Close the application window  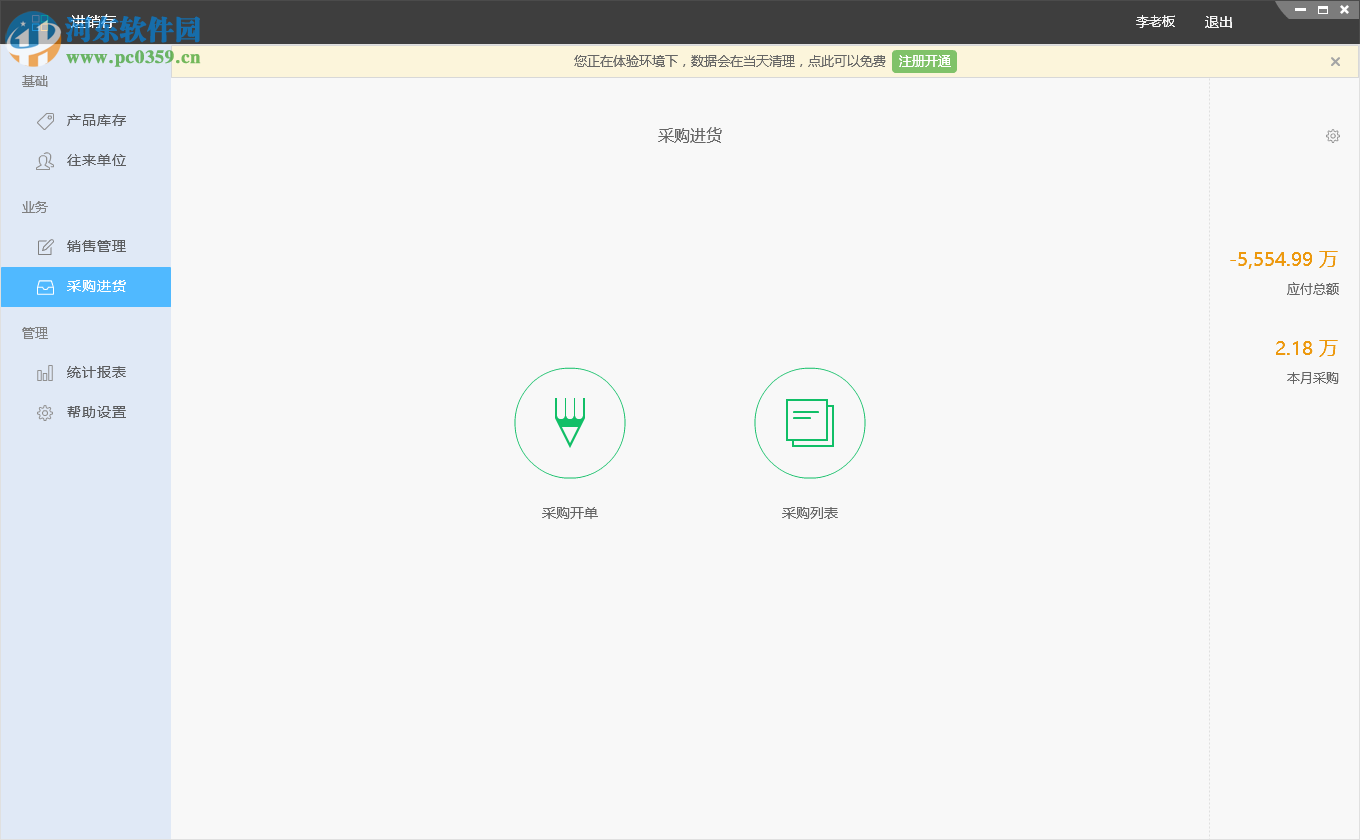click(1345, 10)
